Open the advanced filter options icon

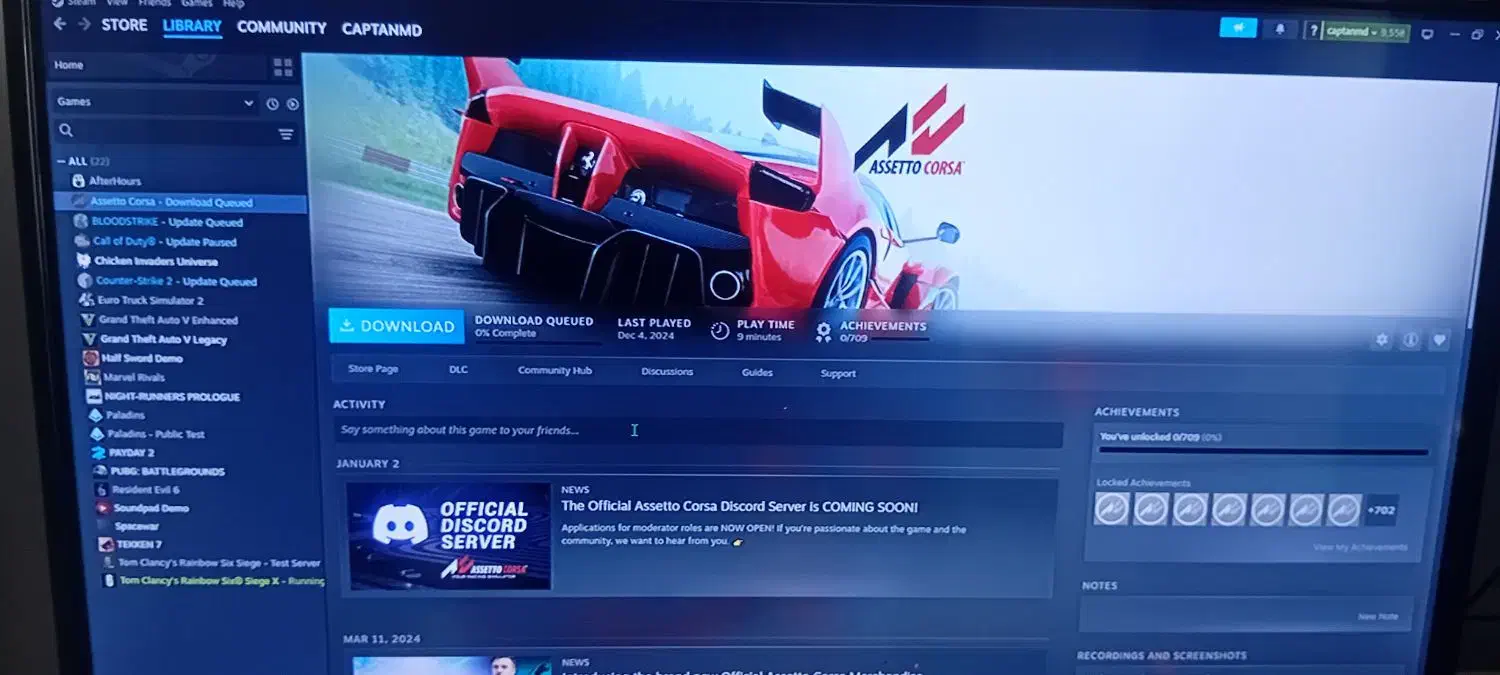[x=286, y=134]
